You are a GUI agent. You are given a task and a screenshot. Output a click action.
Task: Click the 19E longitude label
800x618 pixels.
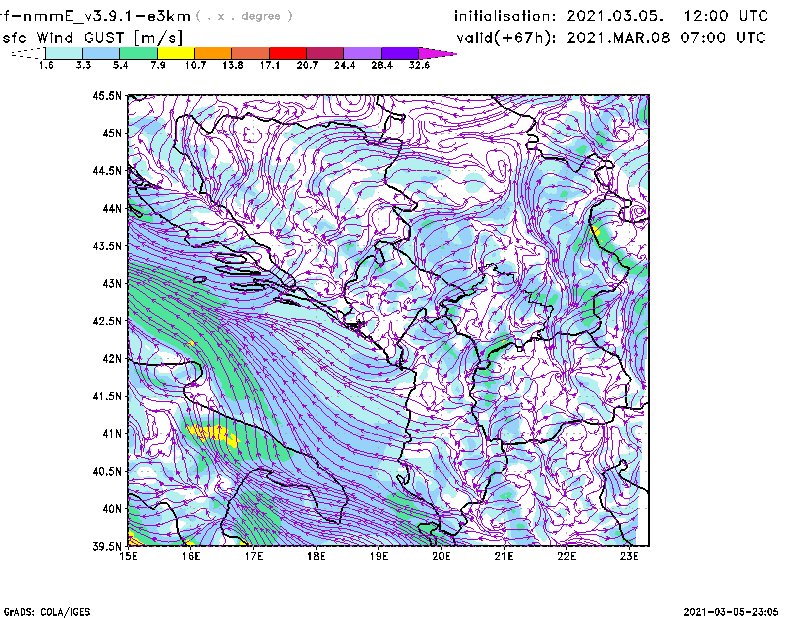379,556
